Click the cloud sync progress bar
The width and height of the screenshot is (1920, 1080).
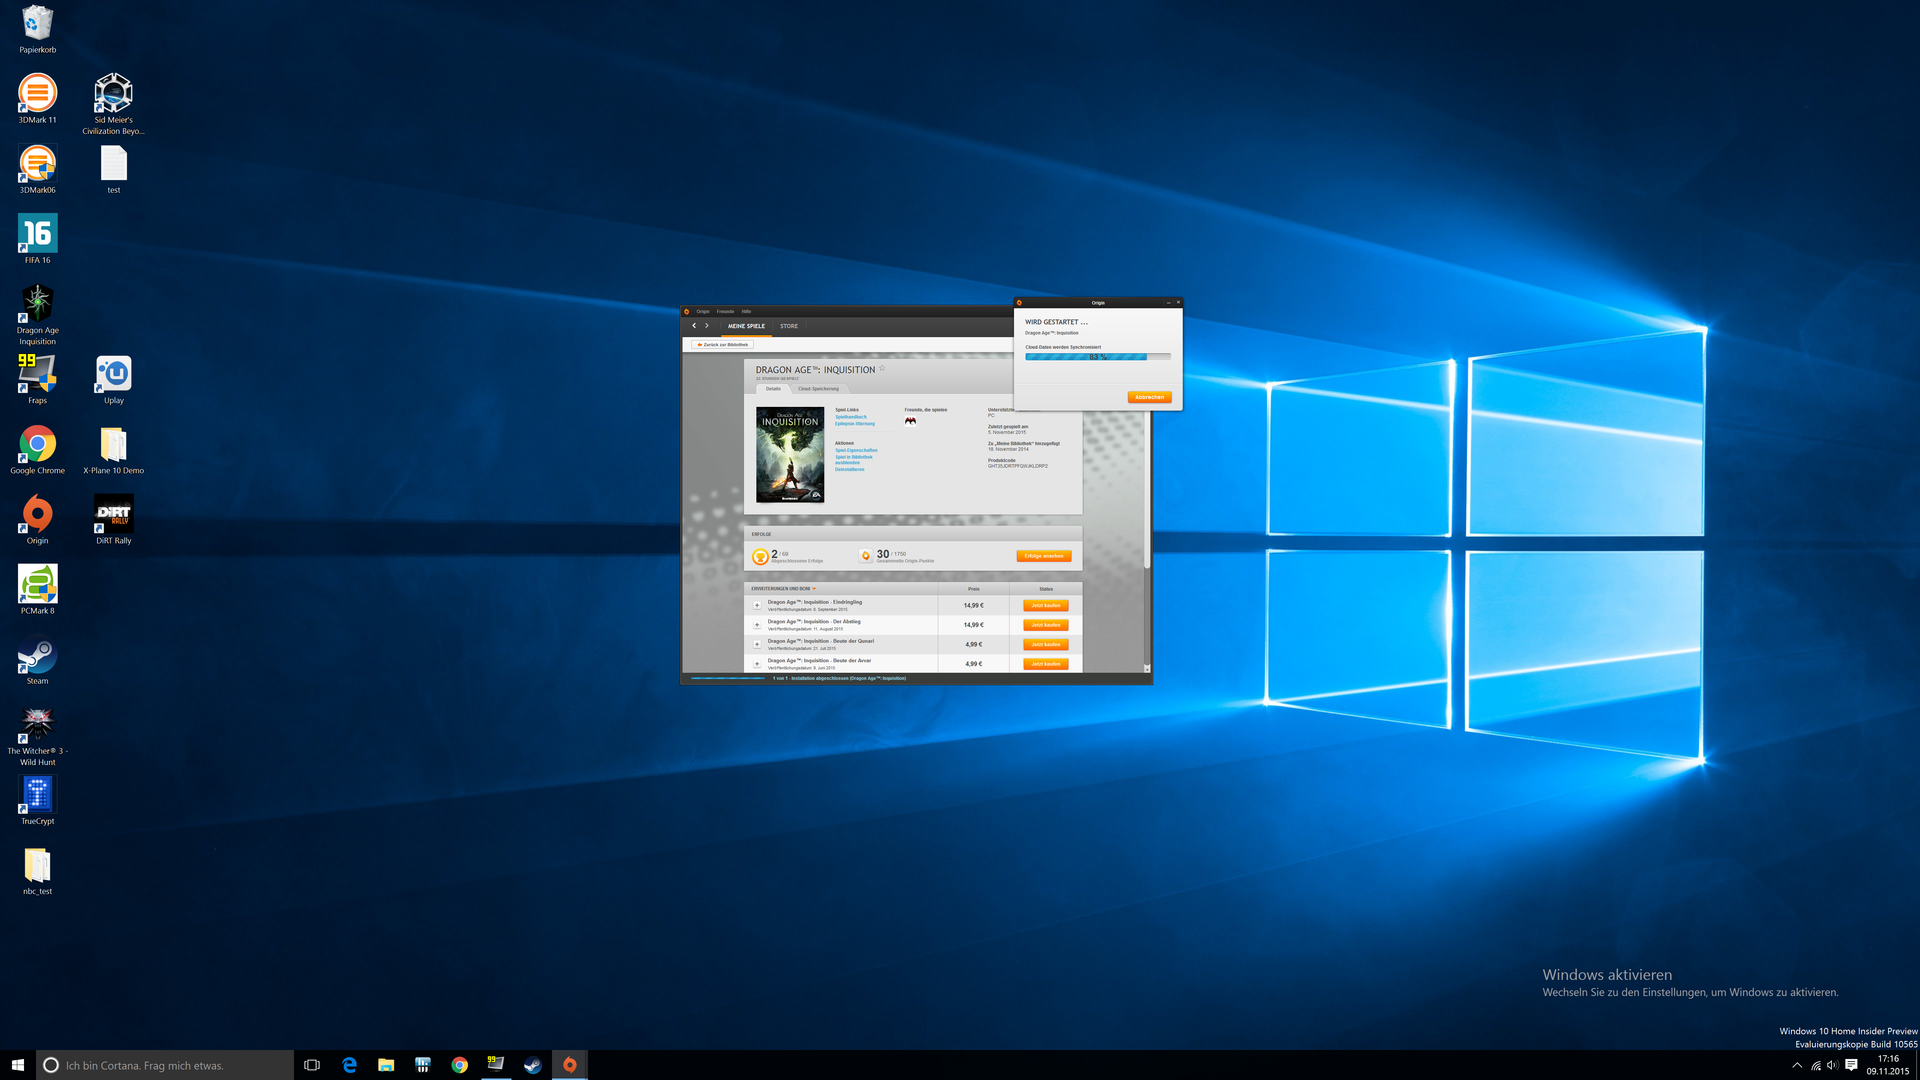coord(1097,357)
